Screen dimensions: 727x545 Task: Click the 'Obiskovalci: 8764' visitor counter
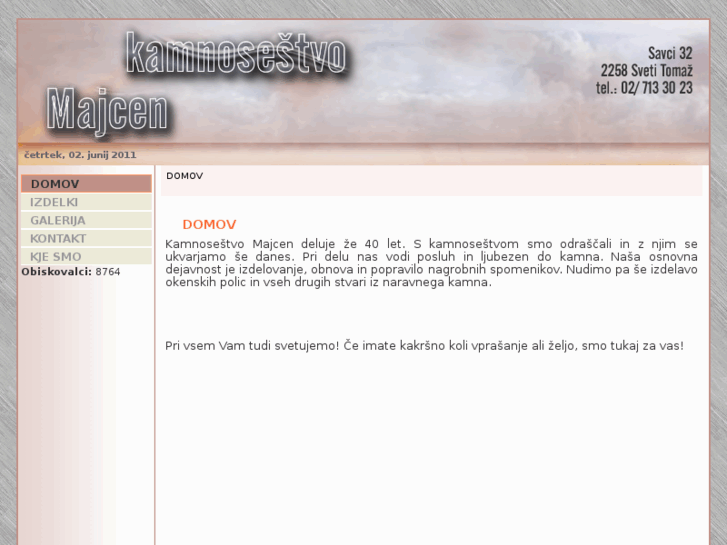pyautogui.click(x=71, y=272)
